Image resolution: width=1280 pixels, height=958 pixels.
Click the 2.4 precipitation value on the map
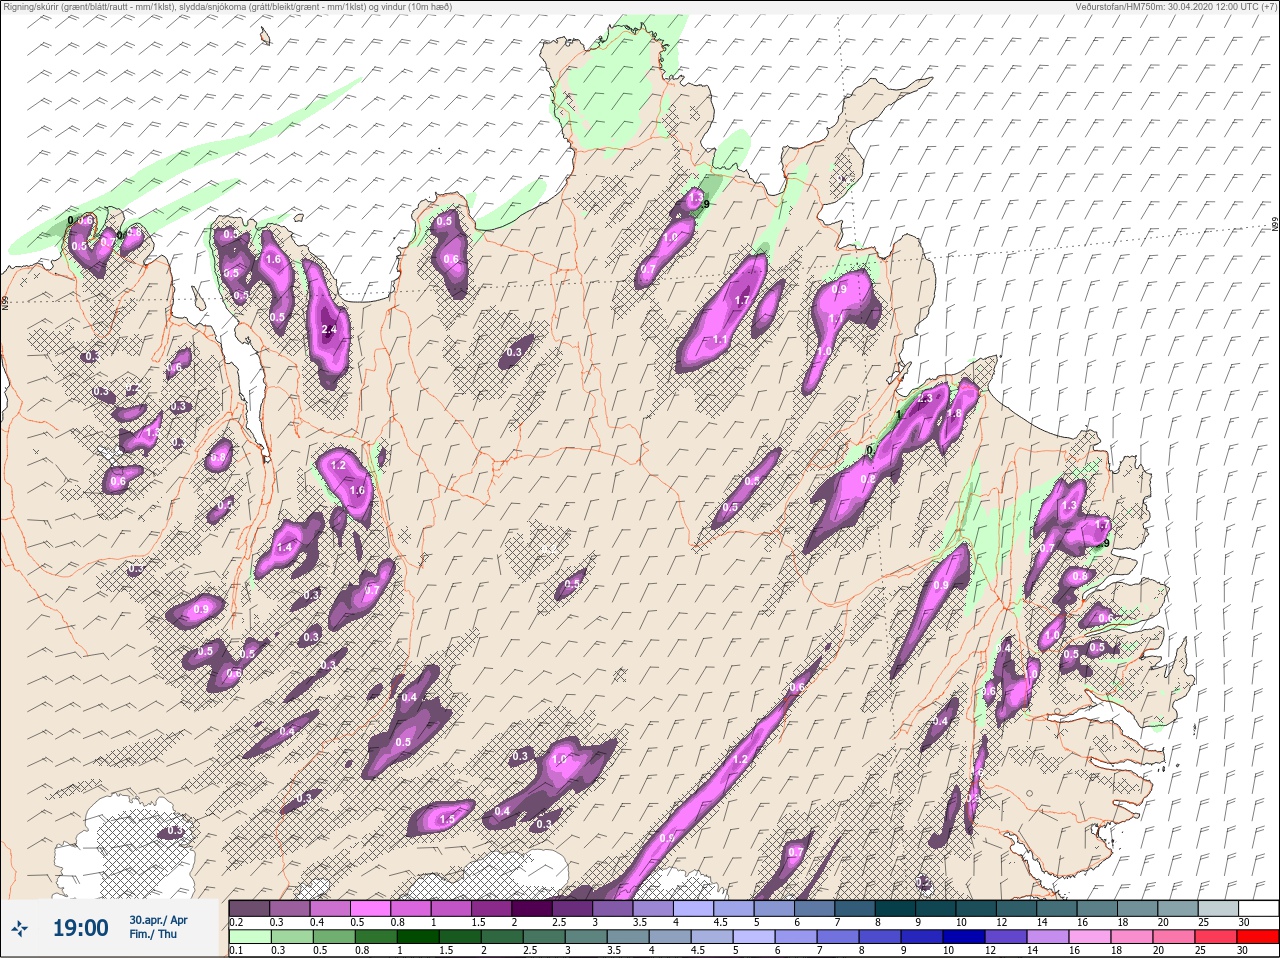pyautogui.click(x=329, y=330)
